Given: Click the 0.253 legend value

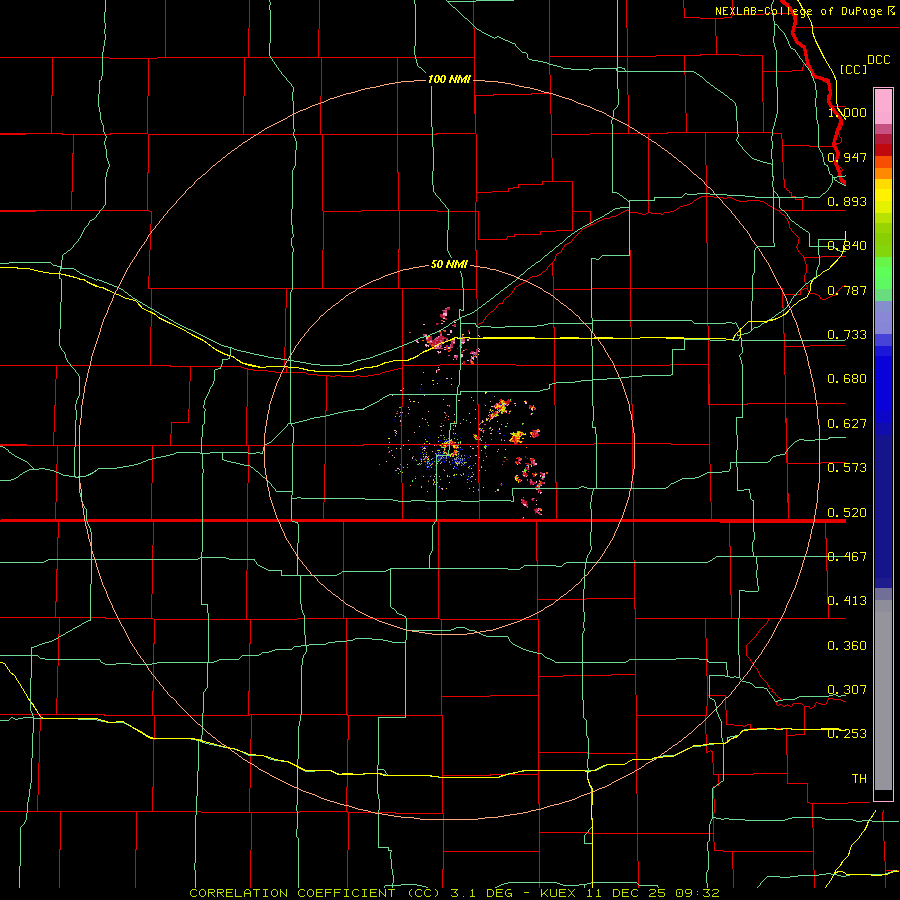Looking at the screenshot, I should coord(847,734).
